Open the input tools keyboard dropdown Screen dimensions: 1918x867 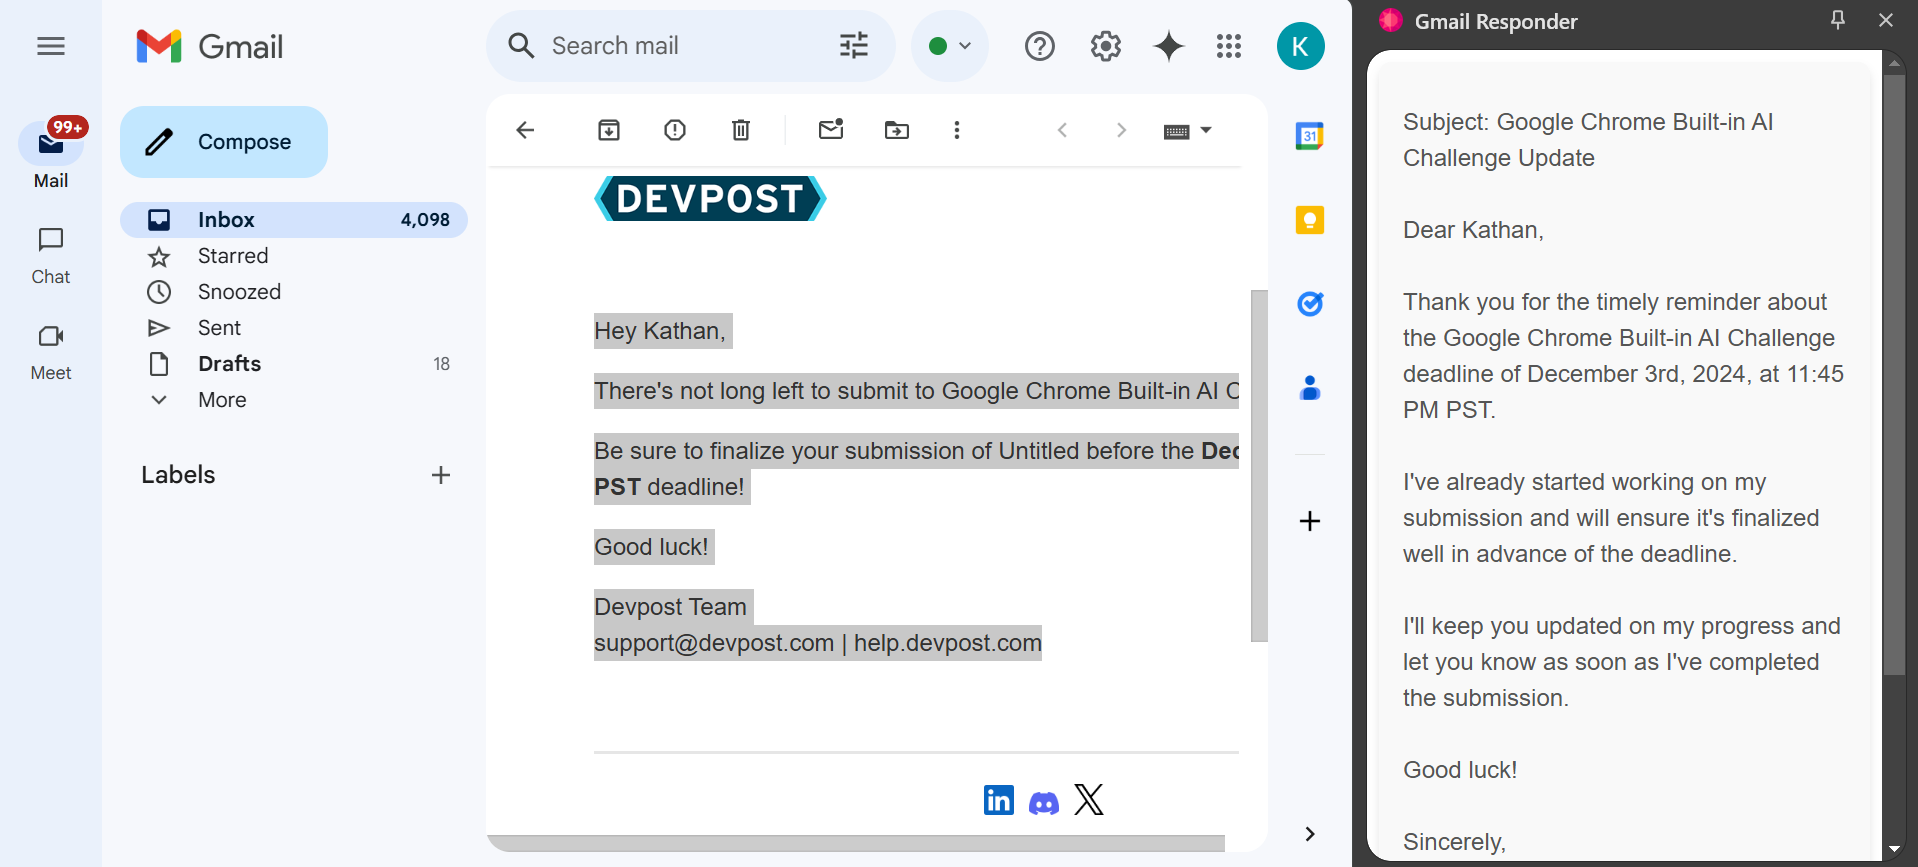(1188, 131)
